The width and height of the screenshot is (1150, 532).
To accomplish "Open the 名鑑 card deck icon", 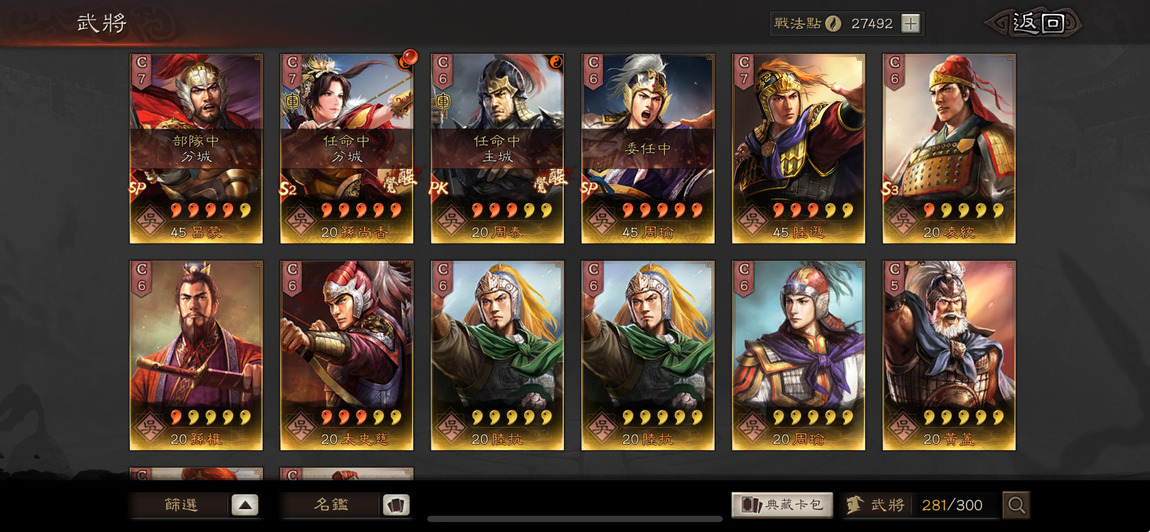I will pyautogui.click(x=396, y=505).
